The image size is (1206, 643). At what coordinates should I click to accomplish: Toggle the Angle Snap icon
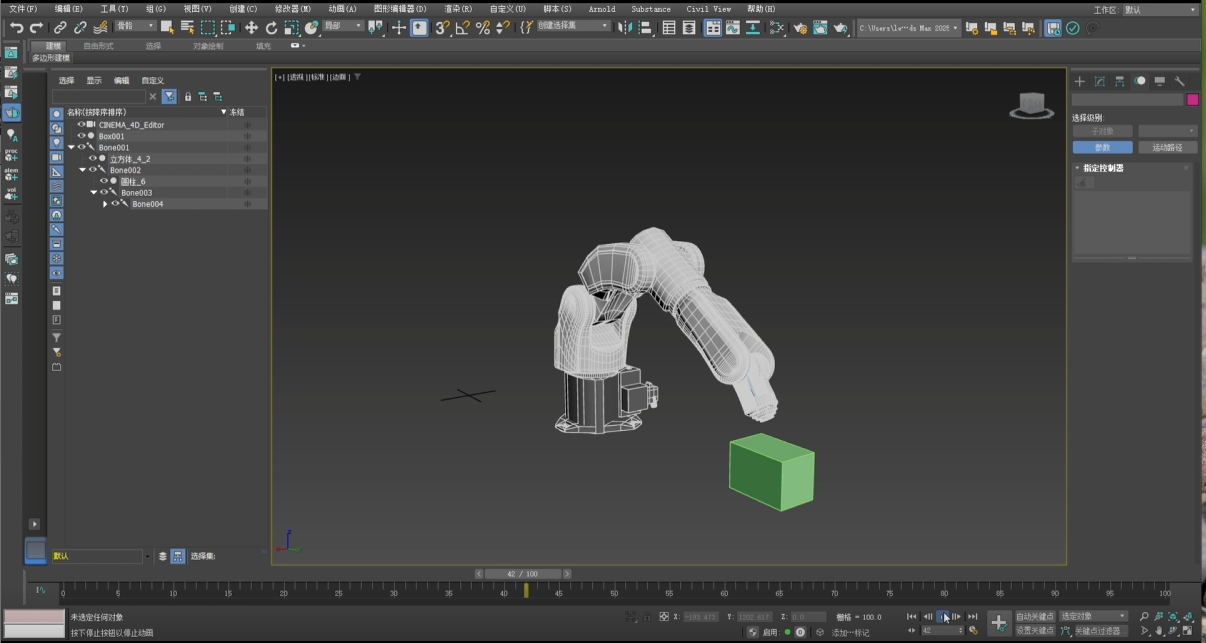pyautogui.click(x=462, y=28)
